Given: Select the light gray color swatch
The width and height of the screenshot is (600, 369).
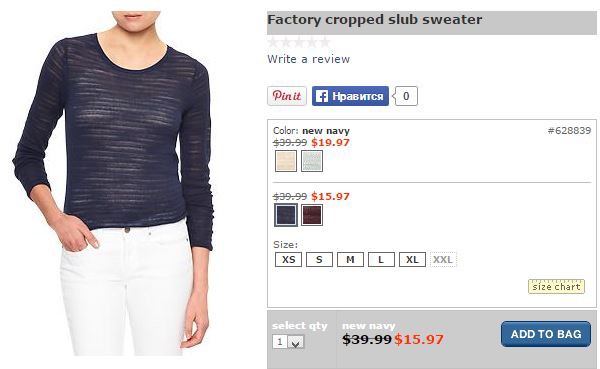Looking at the screenshot, I should tap(312, 161).
